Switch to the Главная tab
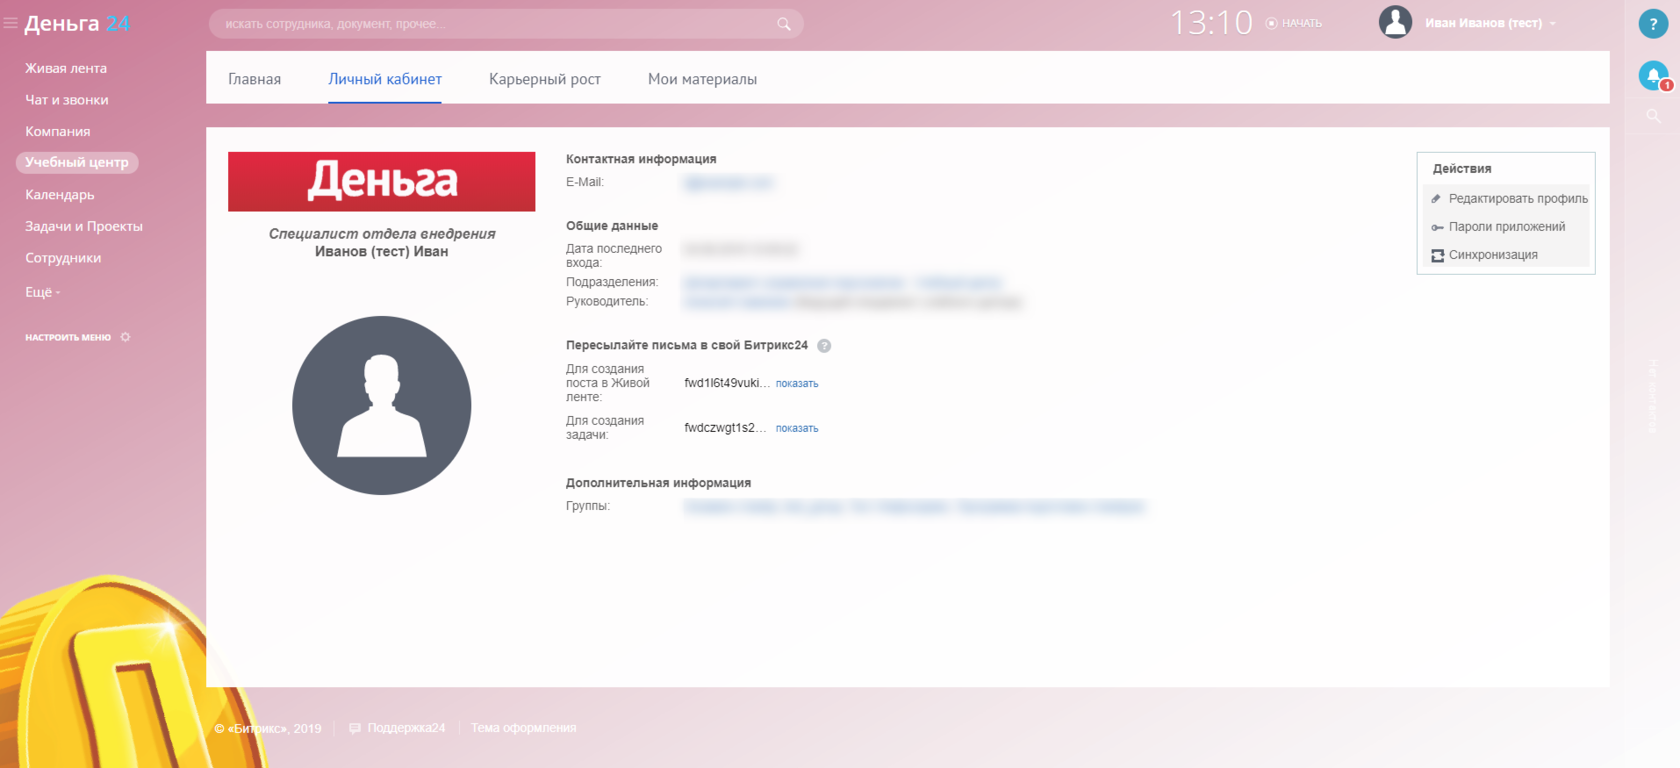 (254, 79)
